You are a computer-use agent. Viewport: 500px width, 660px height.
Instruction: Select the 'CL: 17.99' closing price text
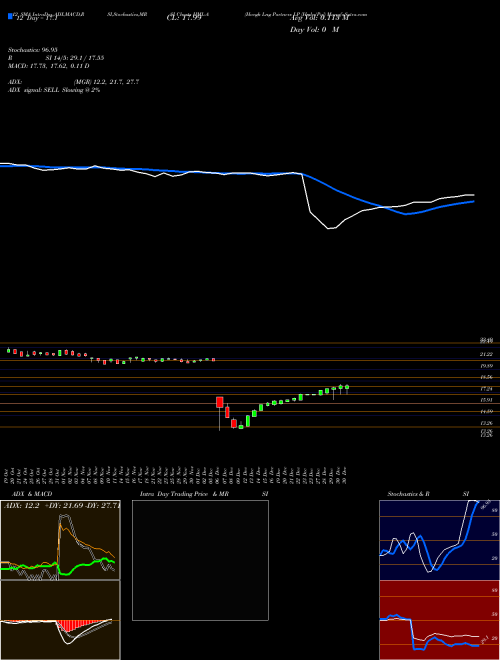184,18
